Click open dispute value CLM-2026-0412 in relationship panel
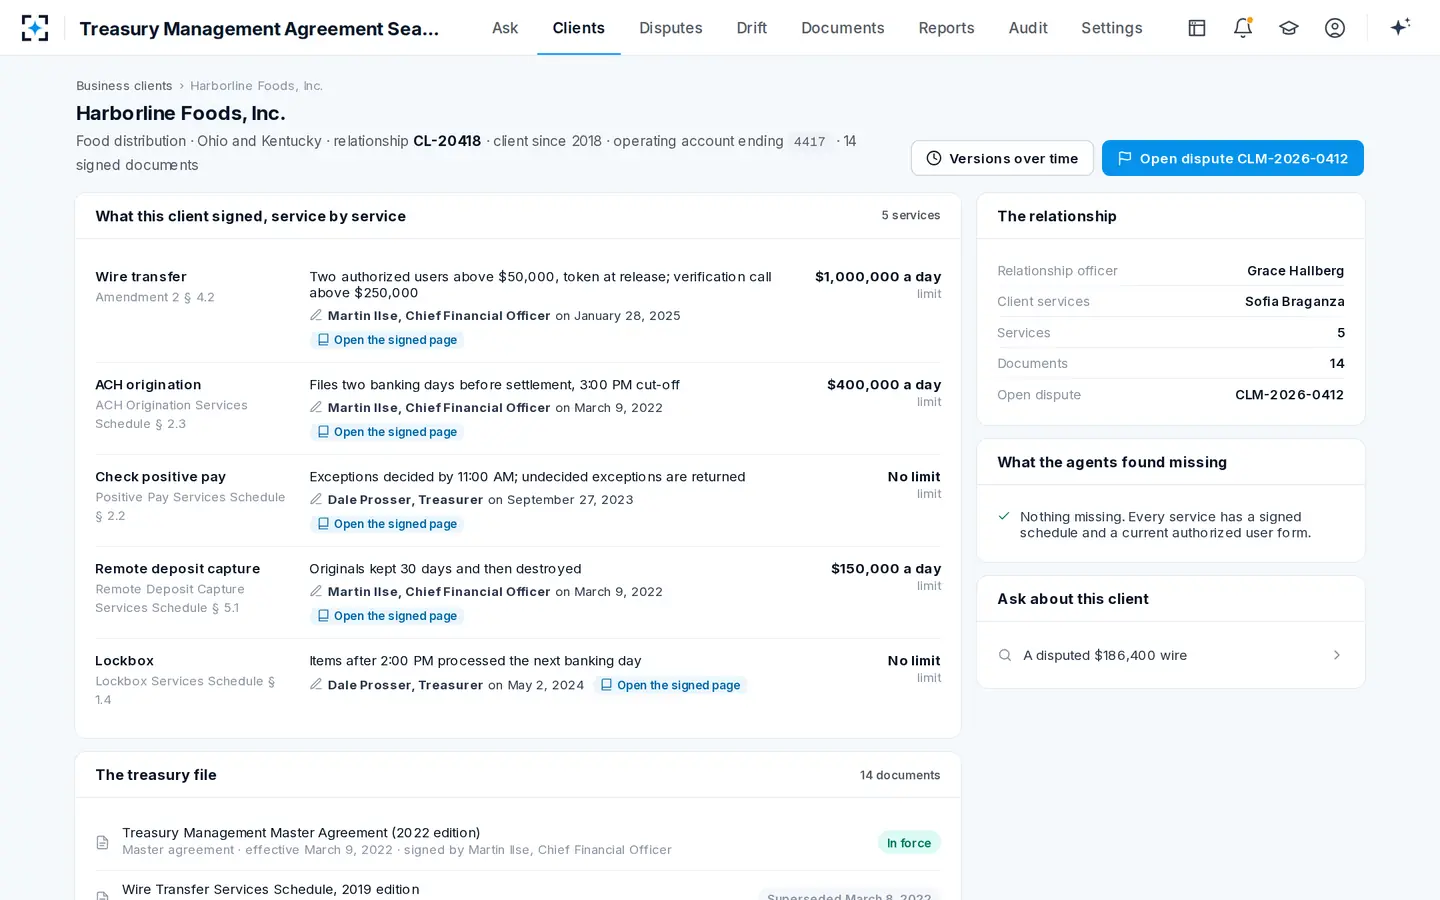 (1290, 395)
